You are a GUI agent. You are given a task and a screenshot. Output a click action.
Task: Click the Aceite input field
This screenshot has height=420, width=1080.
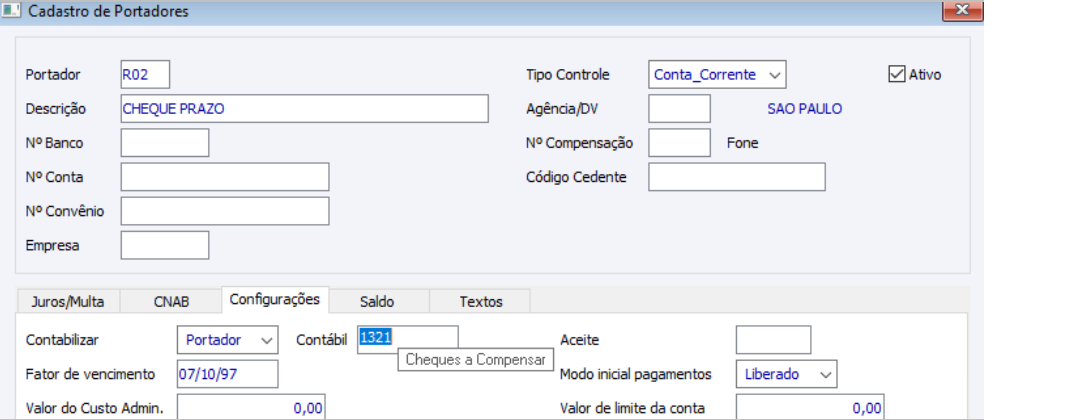(773, 340)
